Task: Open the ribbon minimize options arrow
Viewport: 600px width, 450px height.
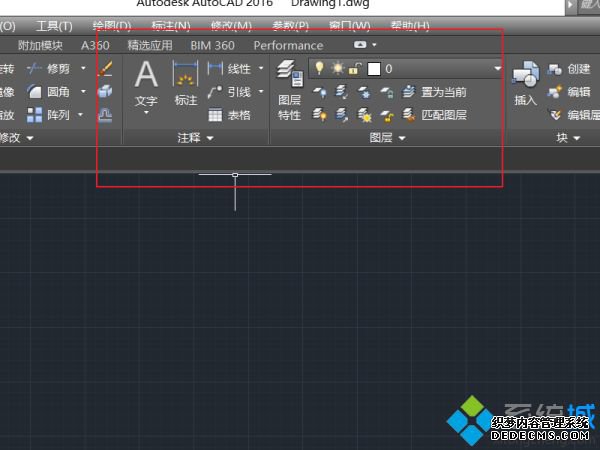Action: click(x=374, y=45)
